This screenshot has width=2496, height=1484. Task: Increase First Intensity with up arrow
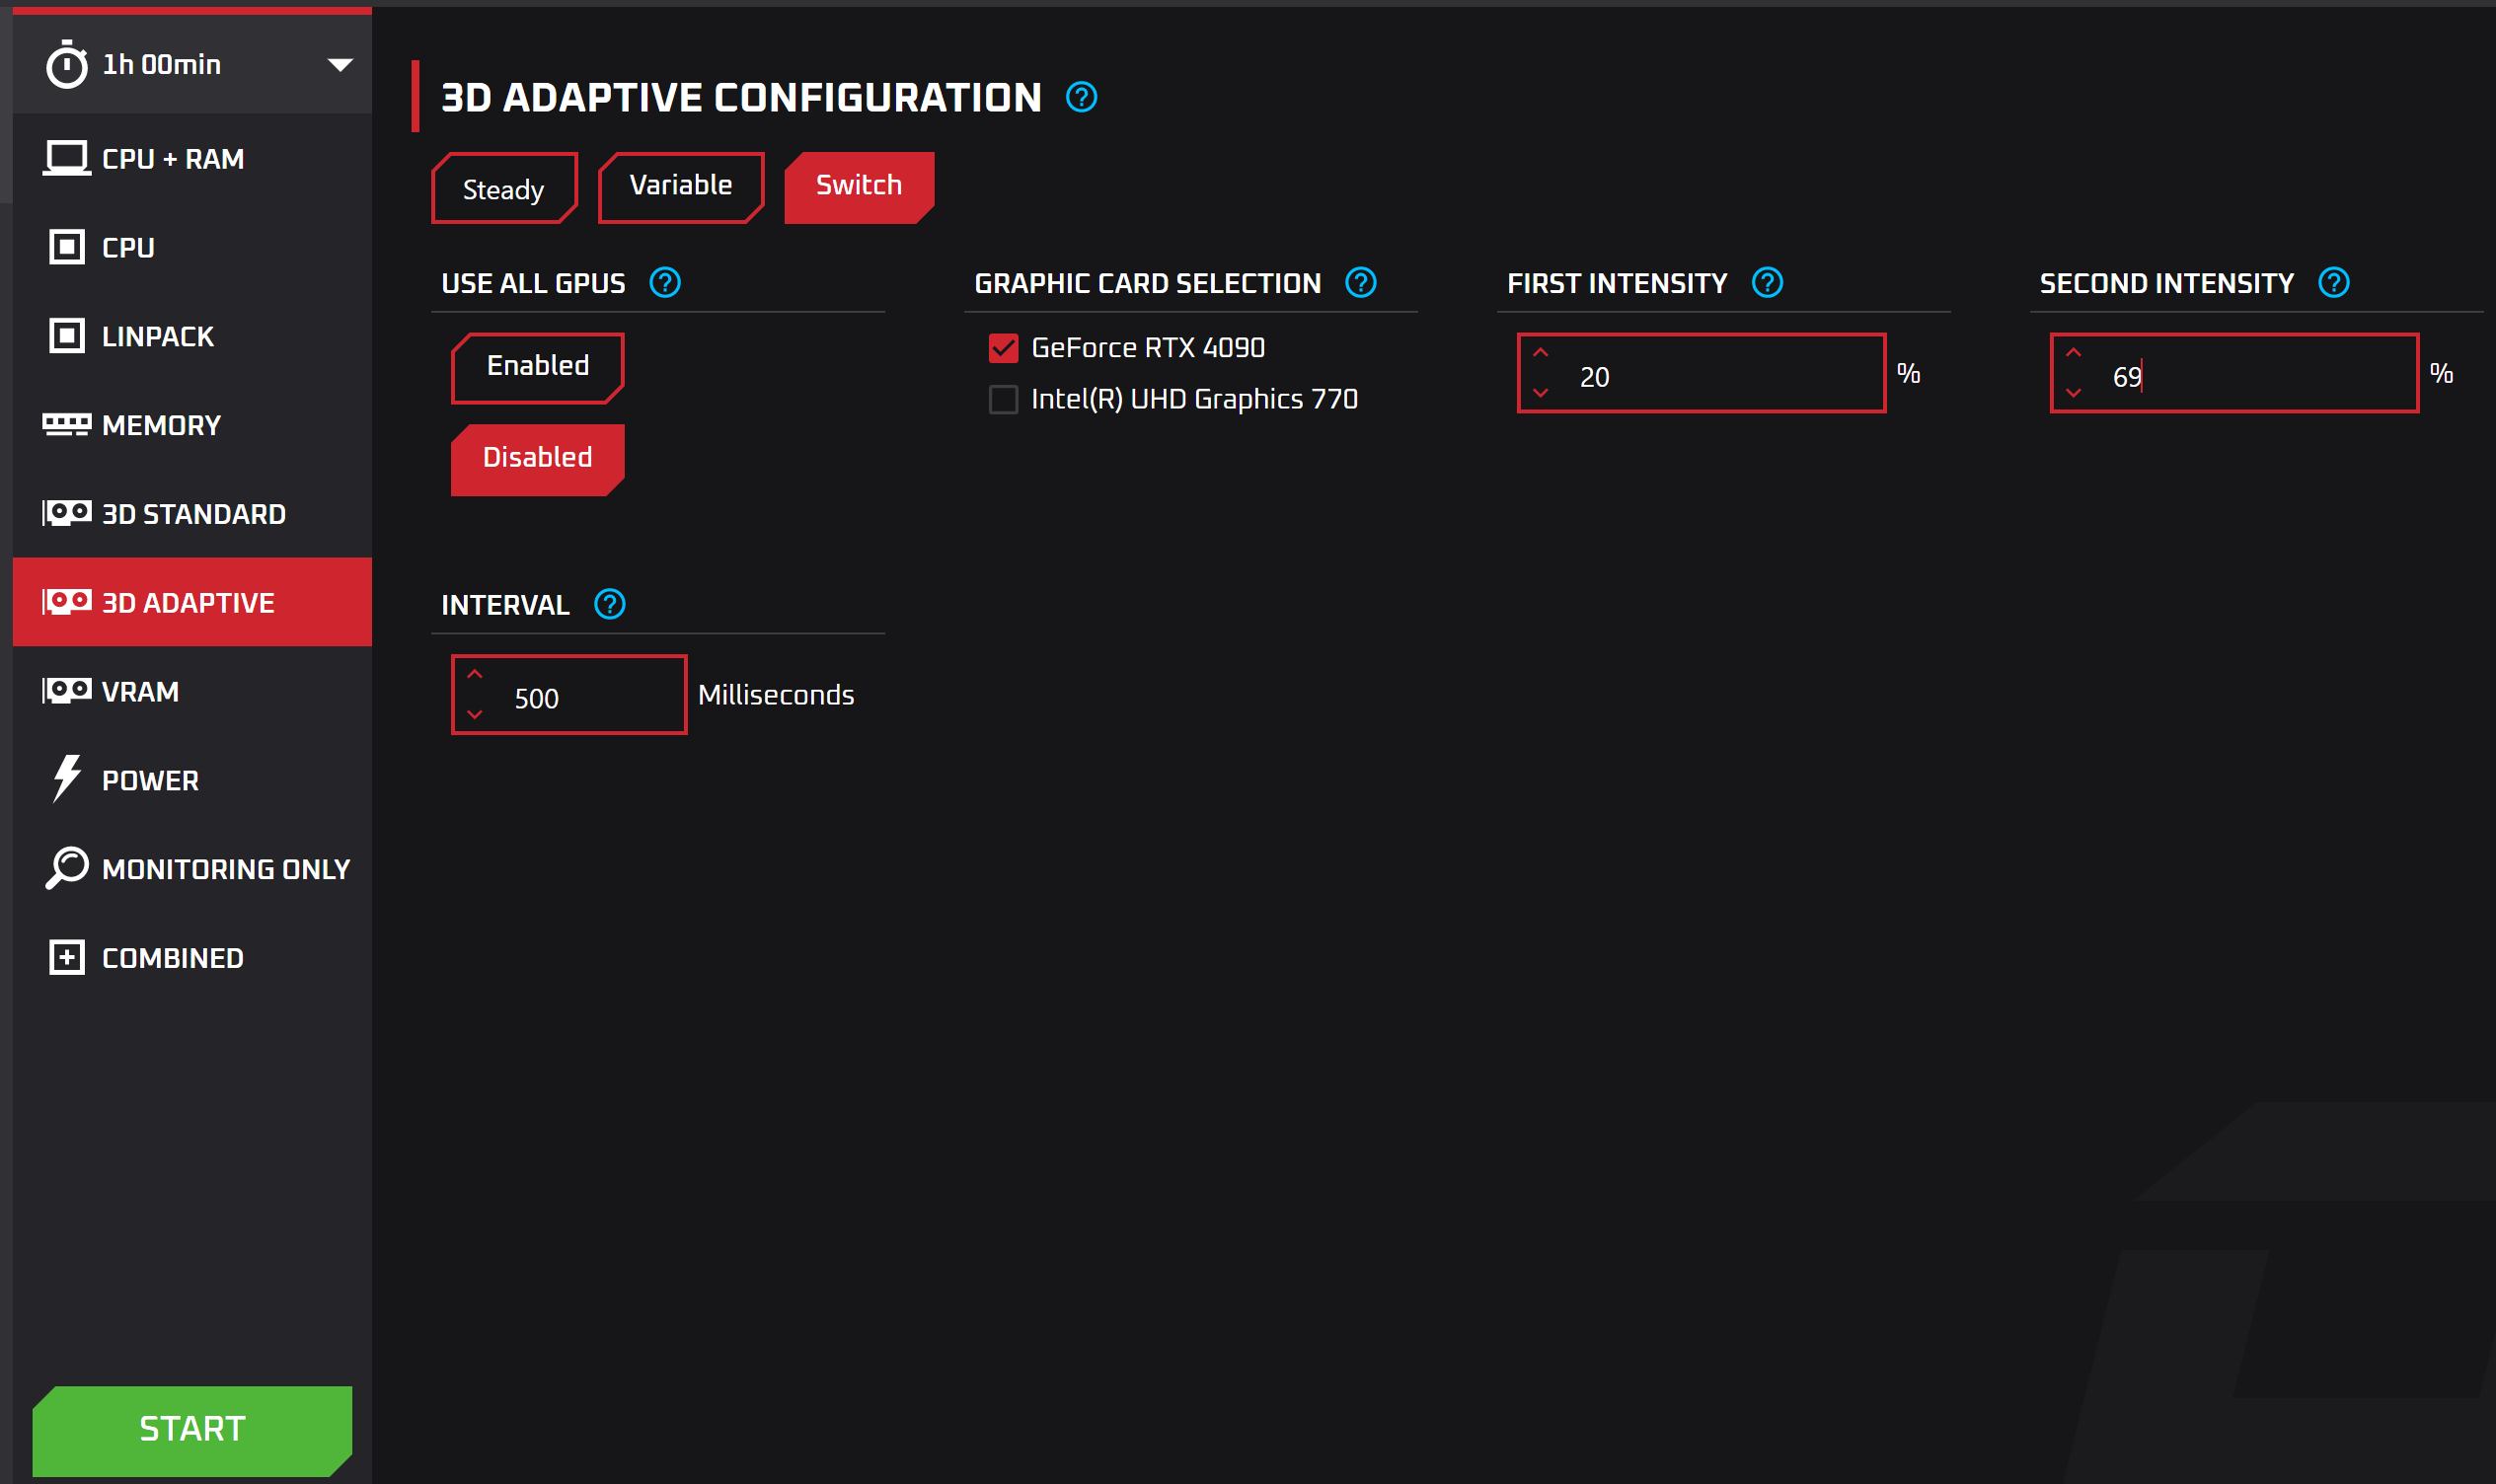[x=1540, y=353]
